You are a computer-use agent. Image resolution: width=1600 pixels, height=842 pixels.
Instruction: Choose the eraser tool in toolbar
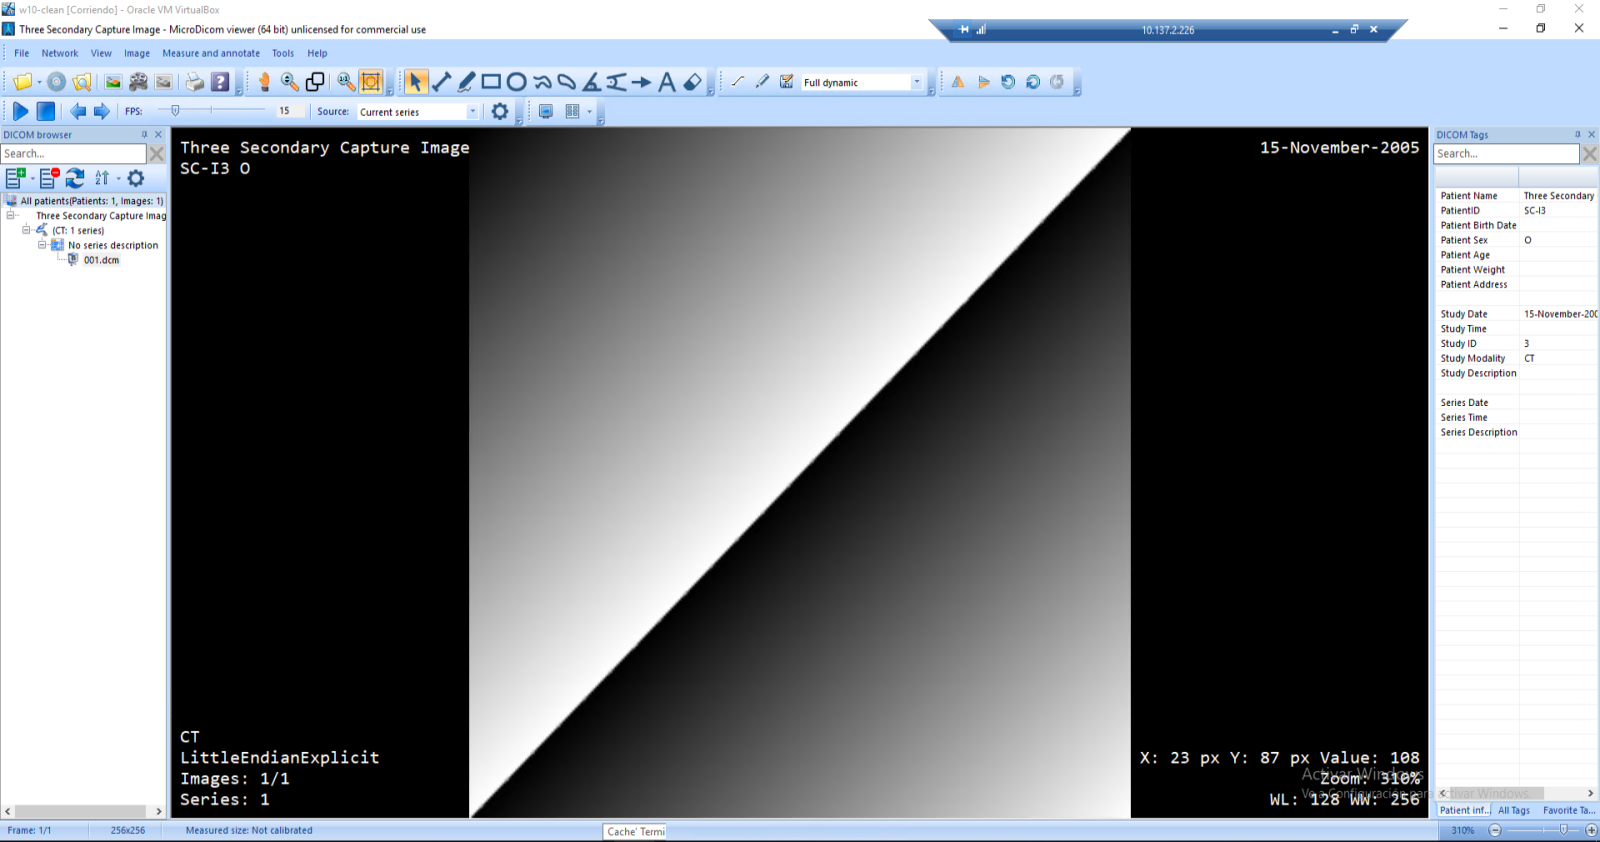[x=692, y=82]
